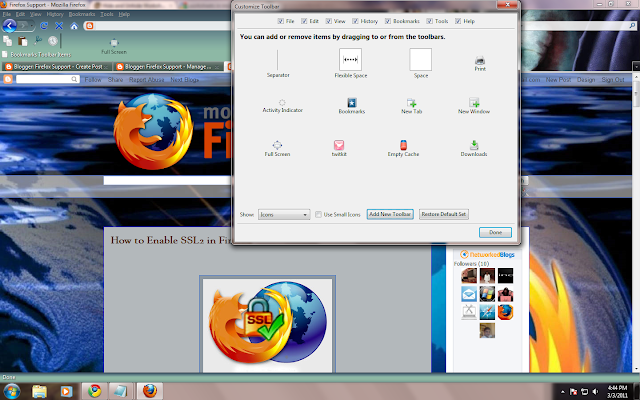Click the Blogger navbar search field
The height and width of the screenshot is (400, 640).
(x=47, y=79)
